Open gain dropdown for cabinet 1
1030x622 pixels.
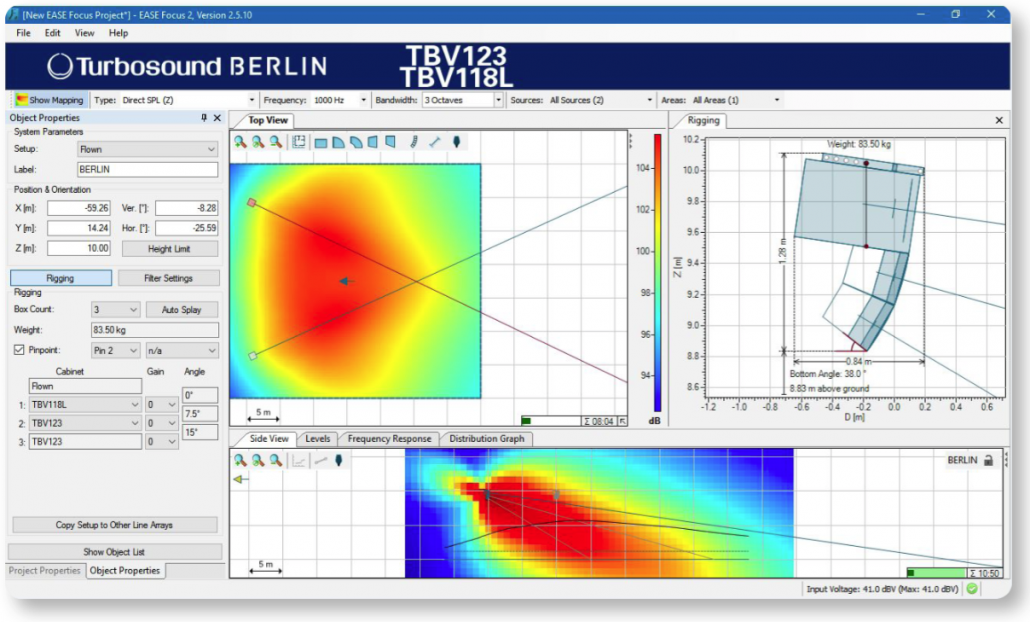(162, 405)
